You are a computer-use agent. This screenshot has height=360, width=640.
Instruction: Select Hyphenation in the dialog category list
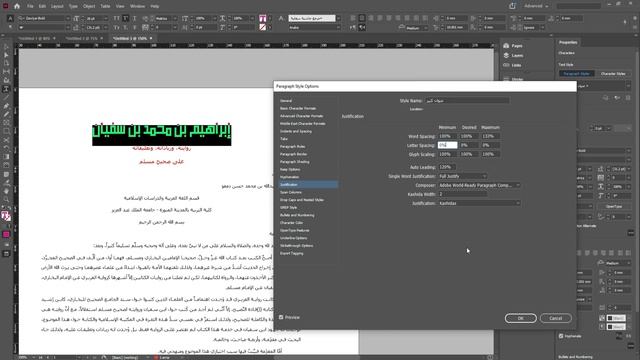[x=289, y=177]
